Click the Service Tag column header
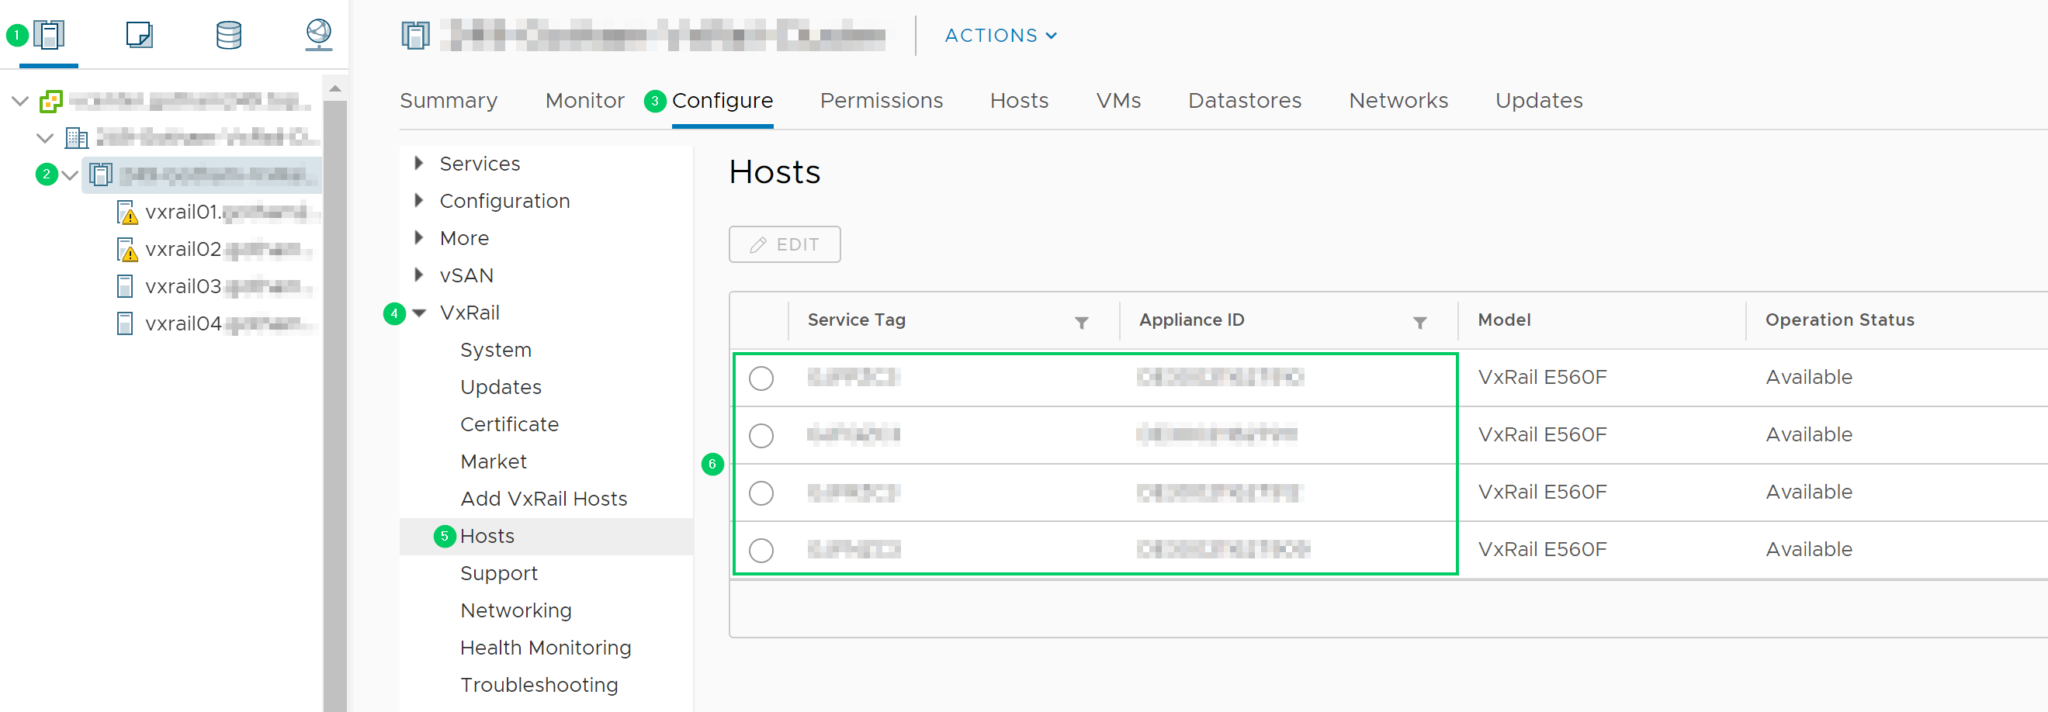The image size is (2048, 712). coord(856,320)
